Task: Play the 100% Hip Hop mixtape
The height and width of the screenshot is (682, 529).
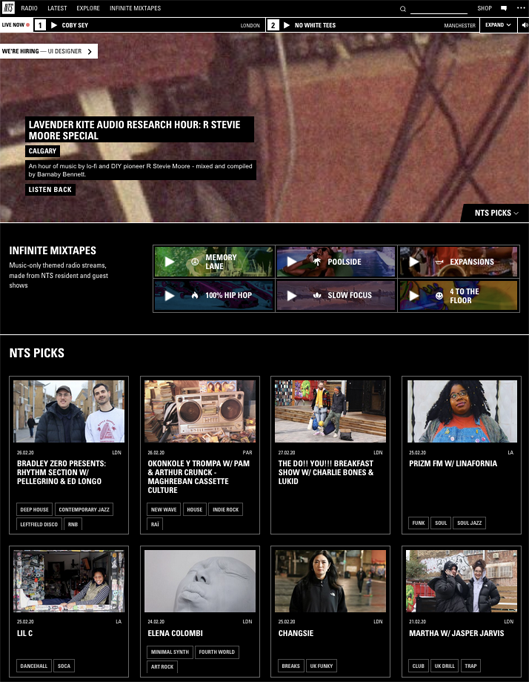Action: 170,296
